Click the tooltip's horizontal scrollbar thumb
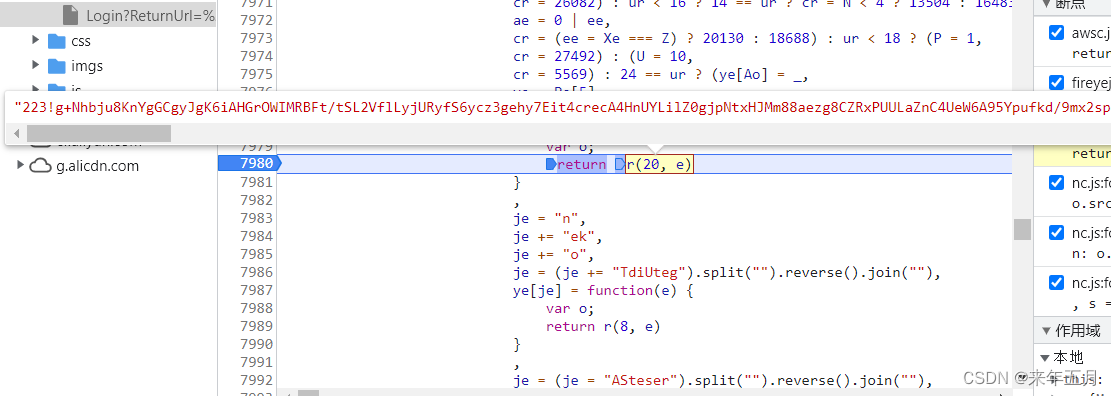 (99, 133)
